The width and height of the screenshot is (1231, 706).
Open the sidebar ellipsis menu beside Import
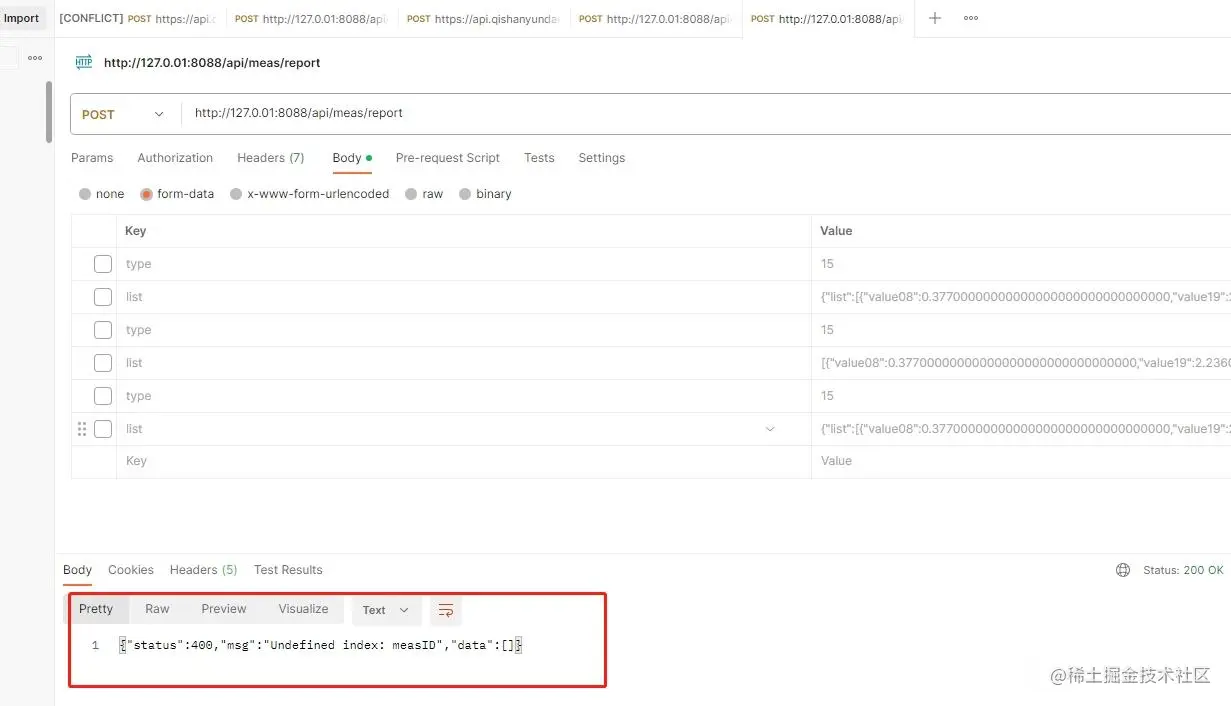(35, 58)
